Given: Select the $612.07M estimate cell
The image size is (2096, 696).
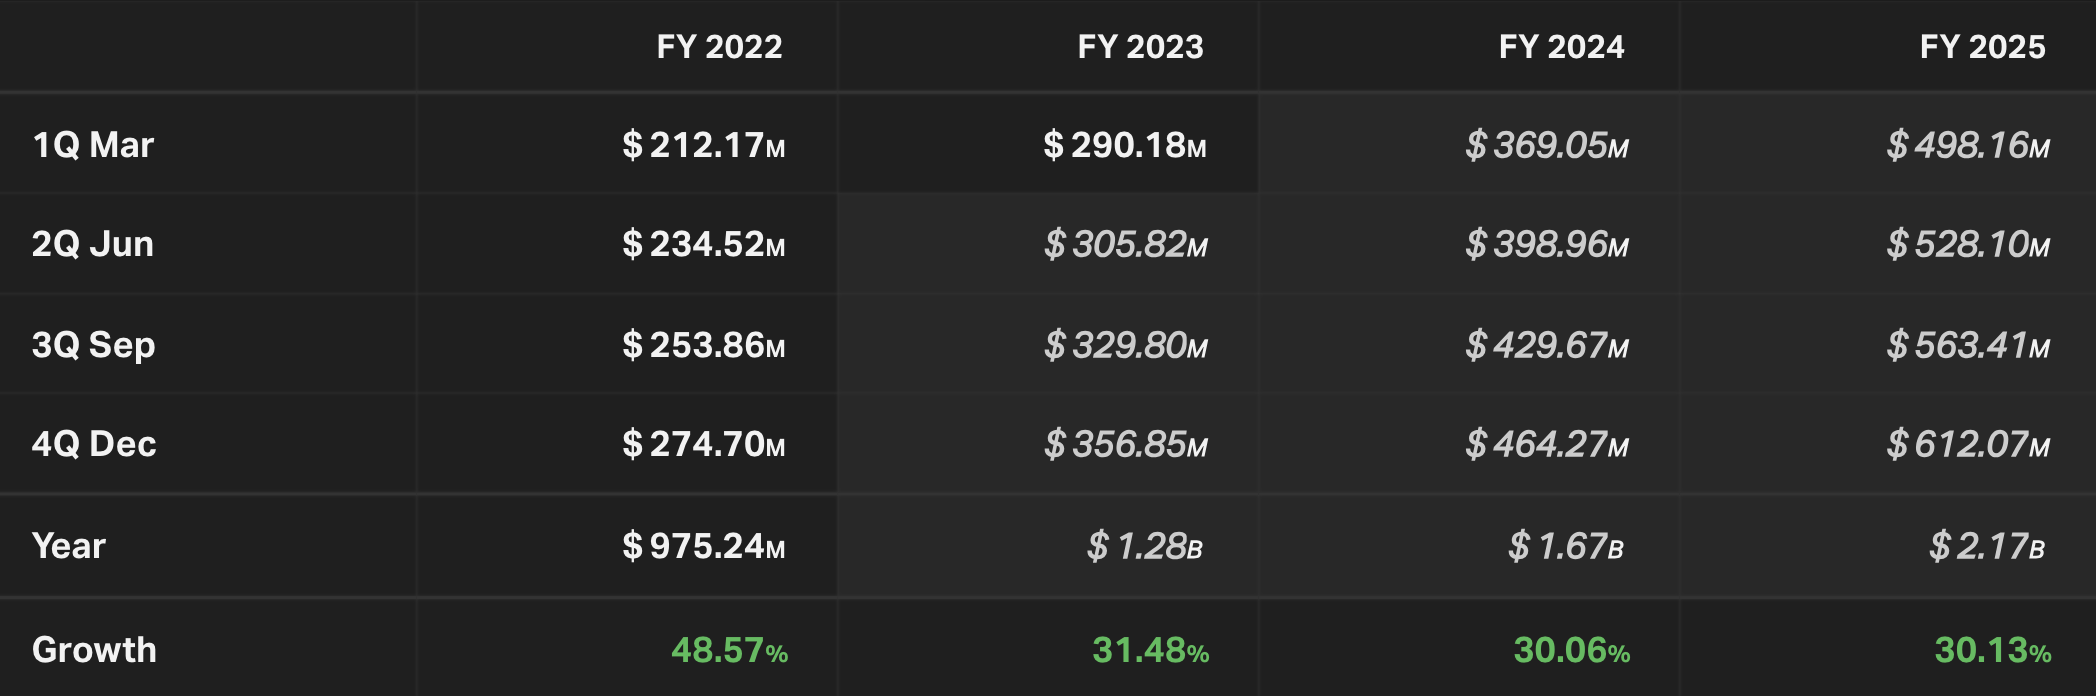Looking at the screenshot, I should pos(1967,444).
